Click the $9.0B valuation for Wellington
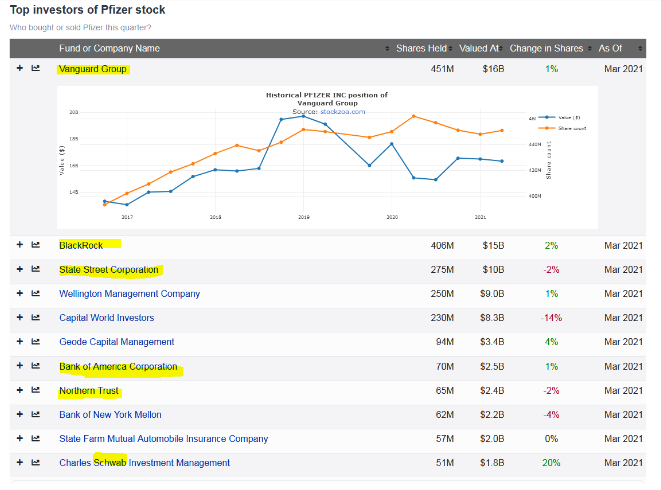This screenshot has width=661, height=490. click(x=492, y=293)
